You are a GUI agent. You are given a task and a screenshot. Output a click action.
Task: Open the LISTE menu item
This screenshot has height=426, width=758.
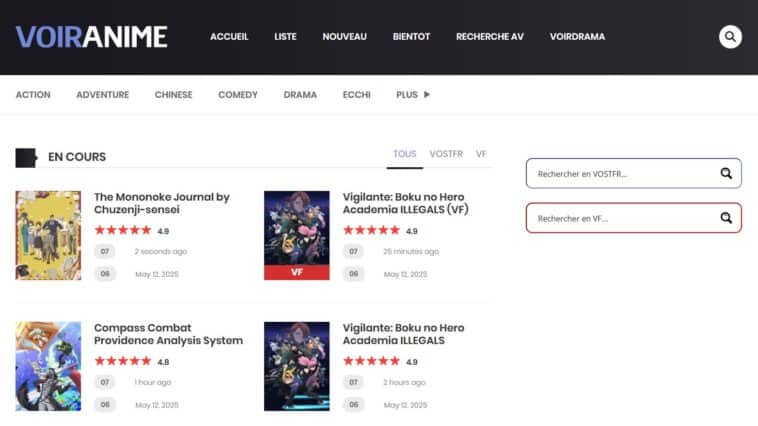pos(285,37)
